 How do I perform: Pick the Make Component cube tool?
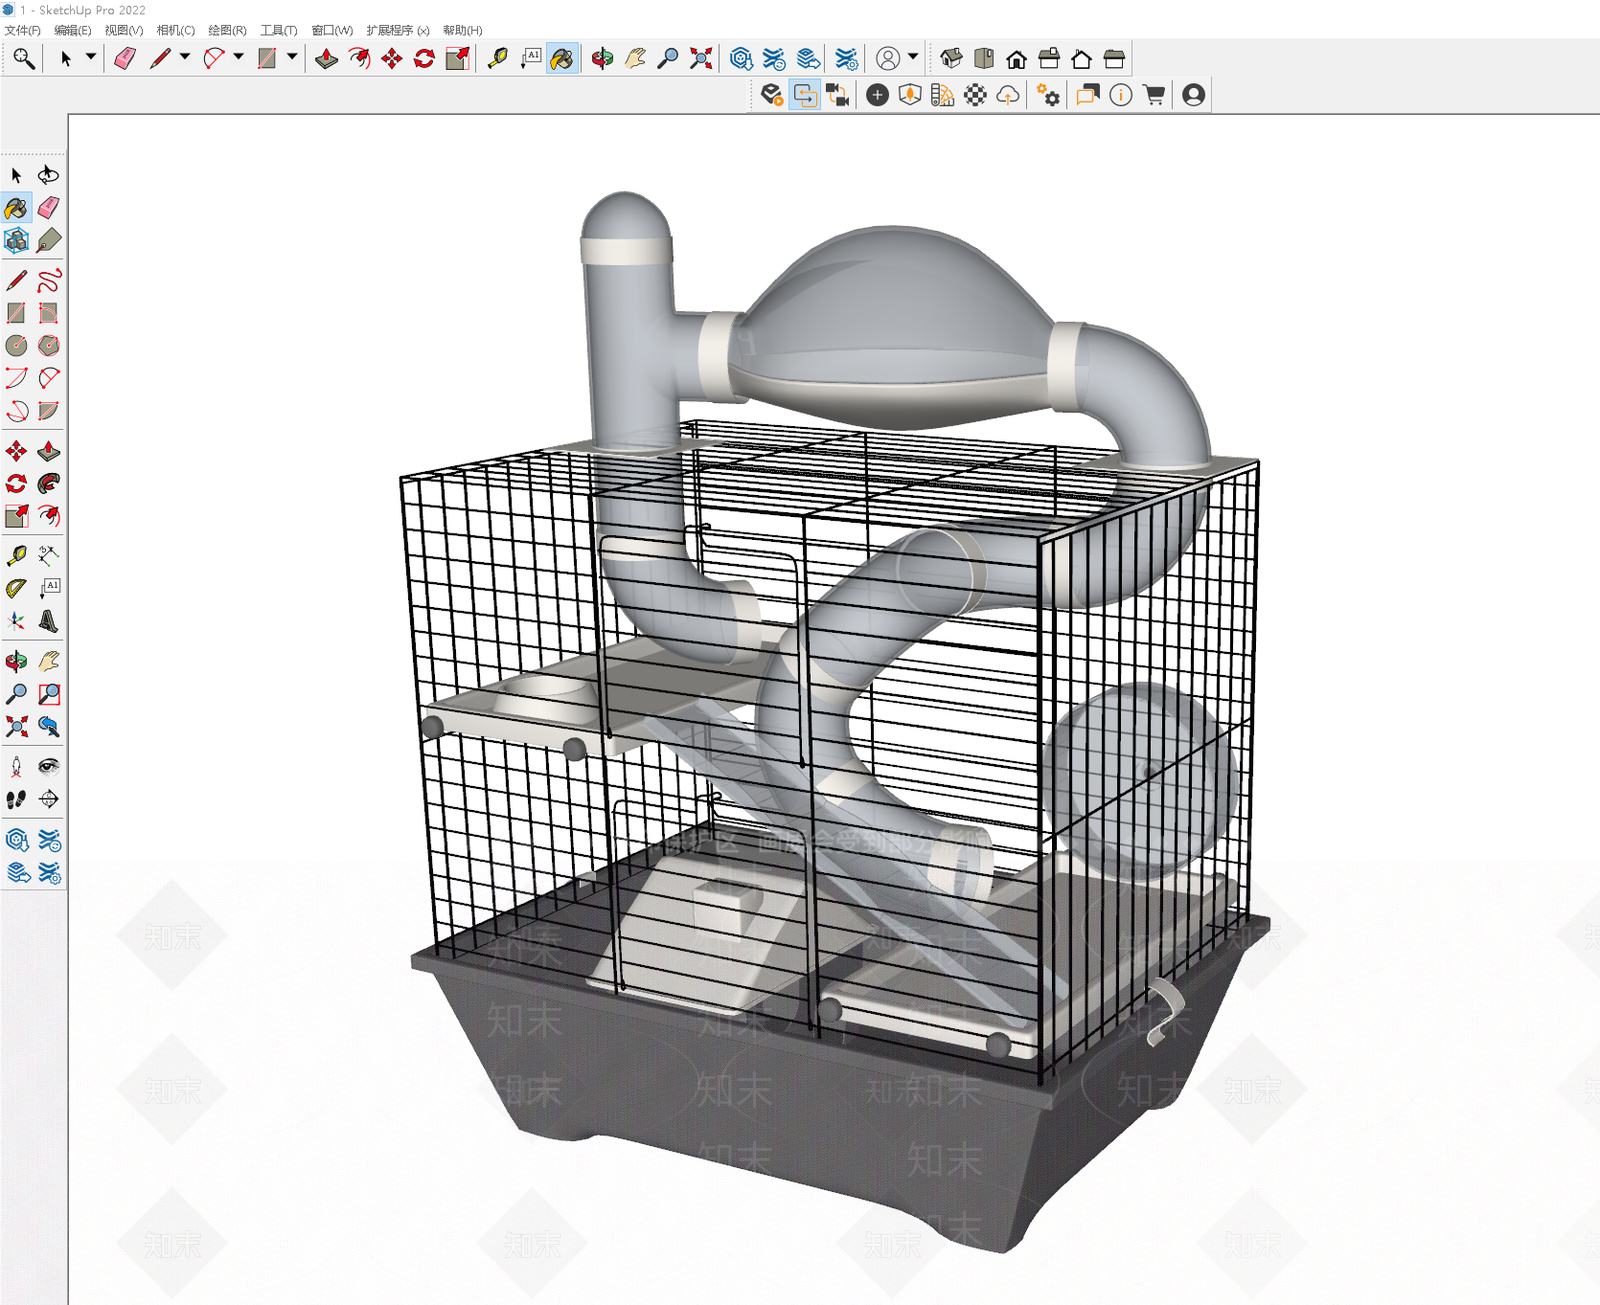pyautogui.click(x=16, y=240)
